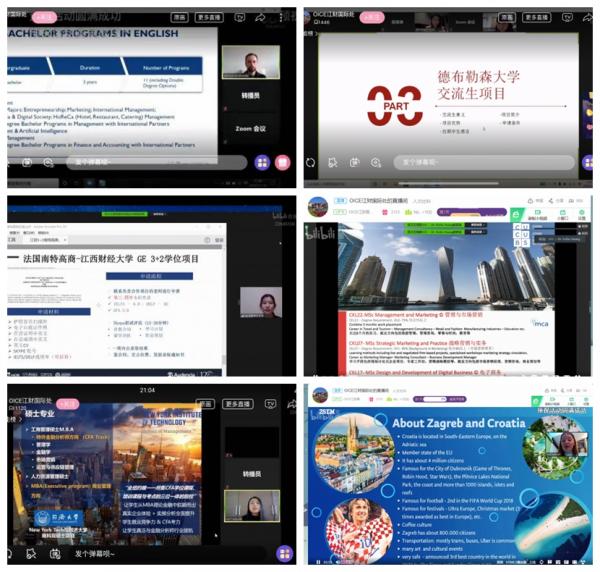This screenshot has height=572, width=600.
Task: Tap TV cast icon in Bachelor Programs stream
Action: 240,18
